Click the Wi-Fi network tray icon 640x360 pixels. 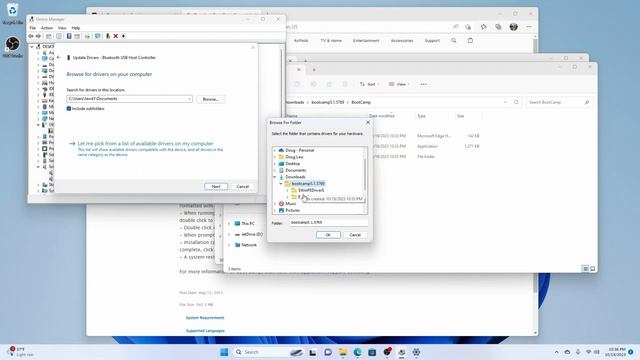588,352
